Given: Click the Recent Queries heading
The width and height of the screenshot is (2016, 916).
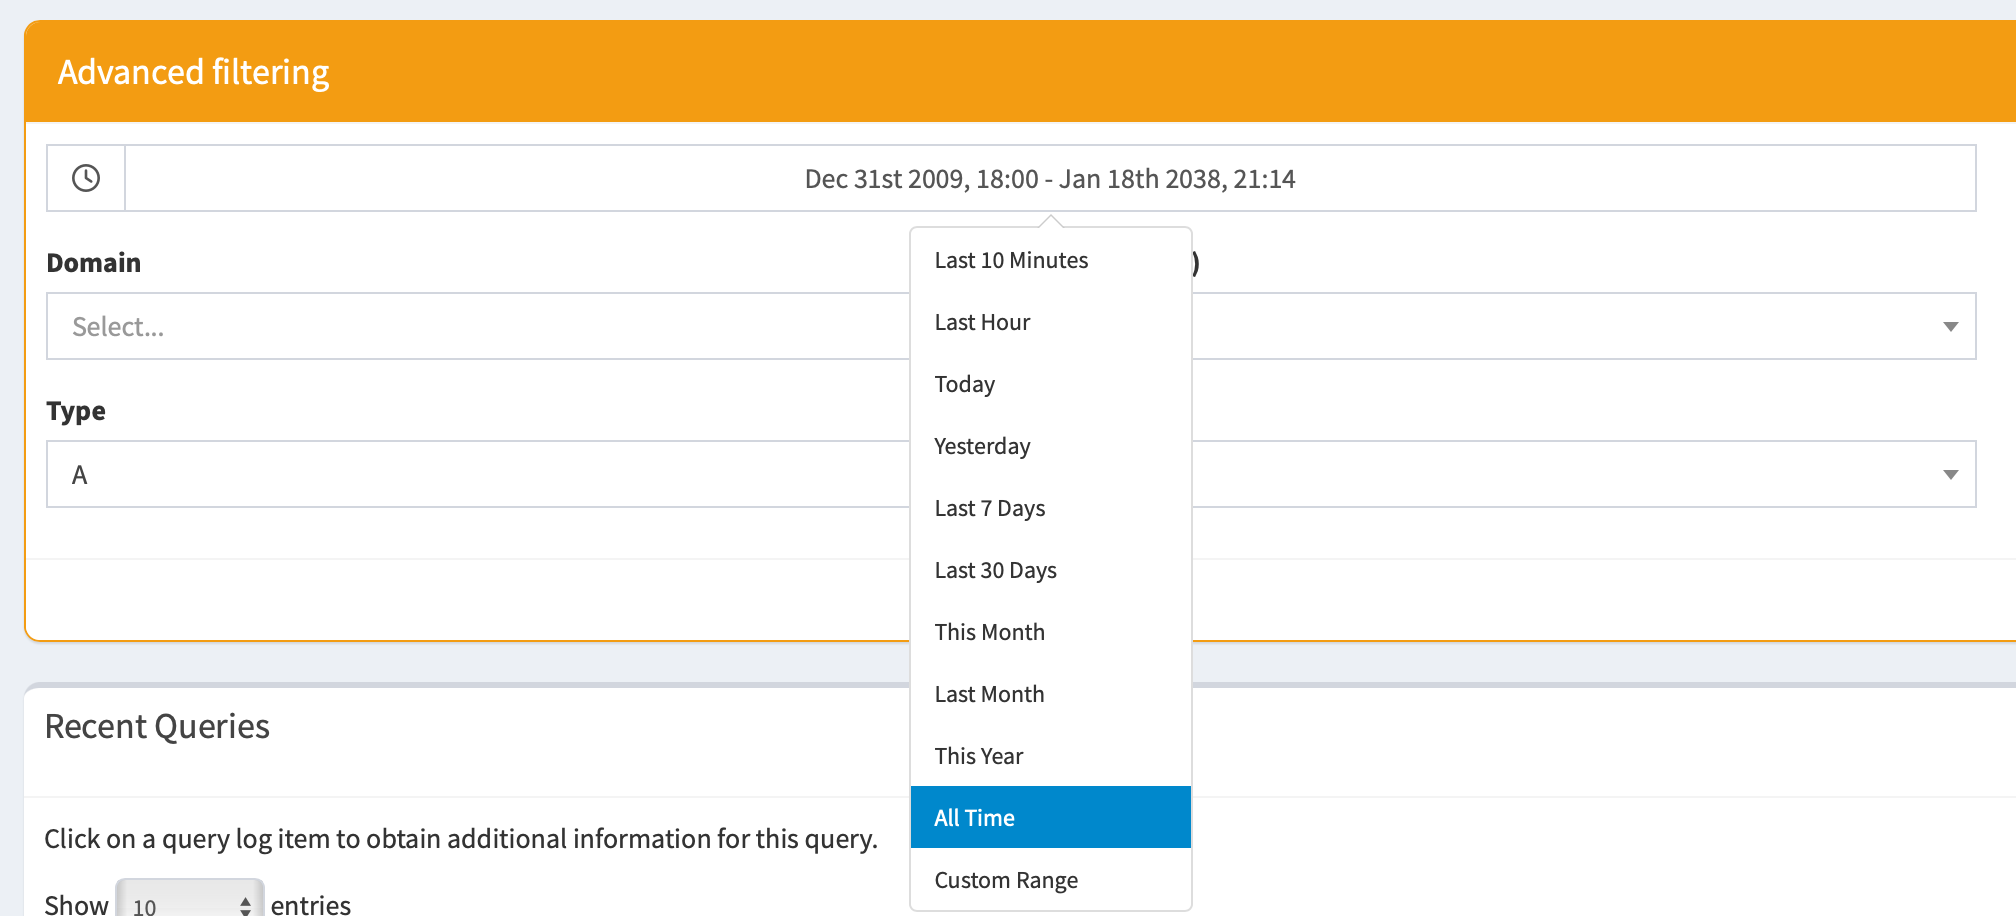Looking at the screenshot, I should 157,726.
